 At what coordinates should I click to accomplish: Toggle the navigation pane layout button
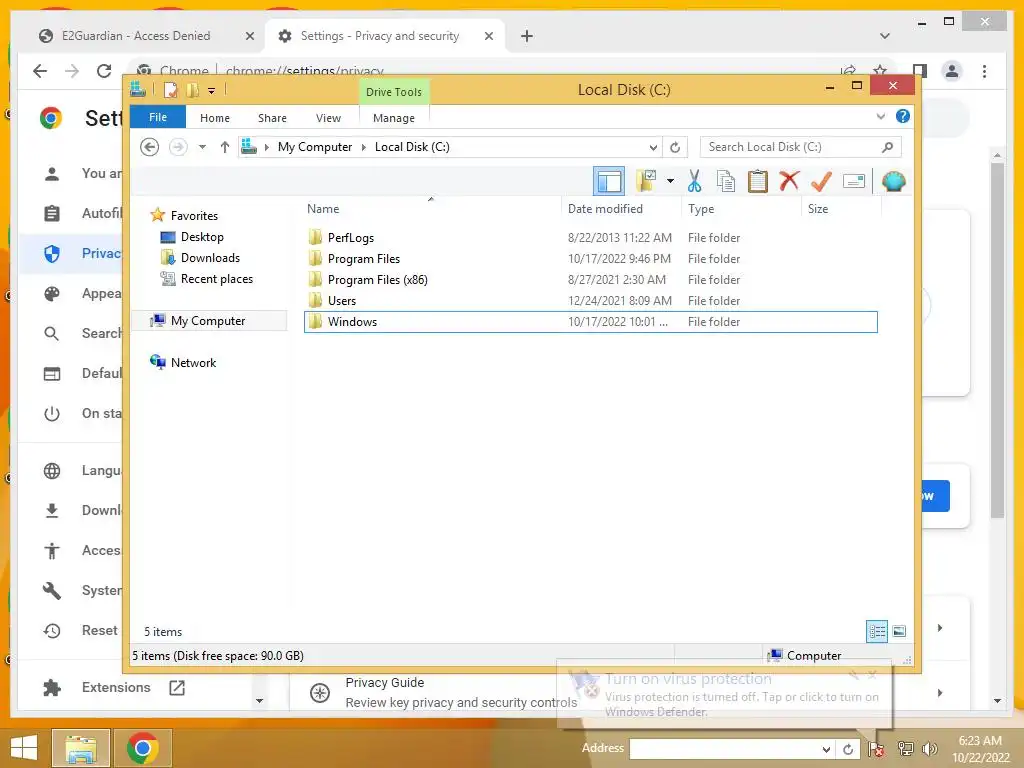[x=609, y=181]
